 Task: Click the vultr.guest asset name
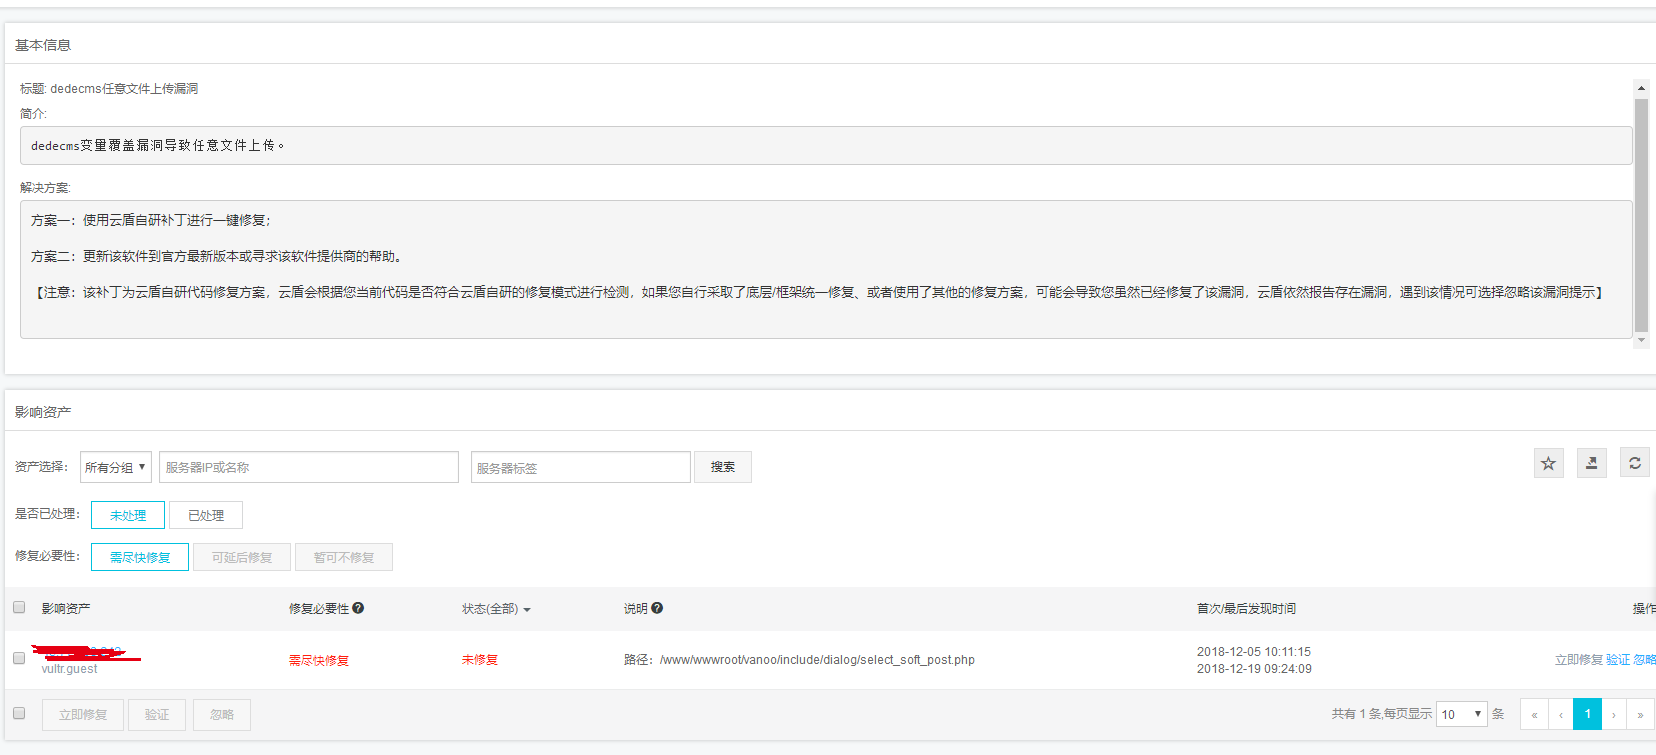(x=69, y=669)
